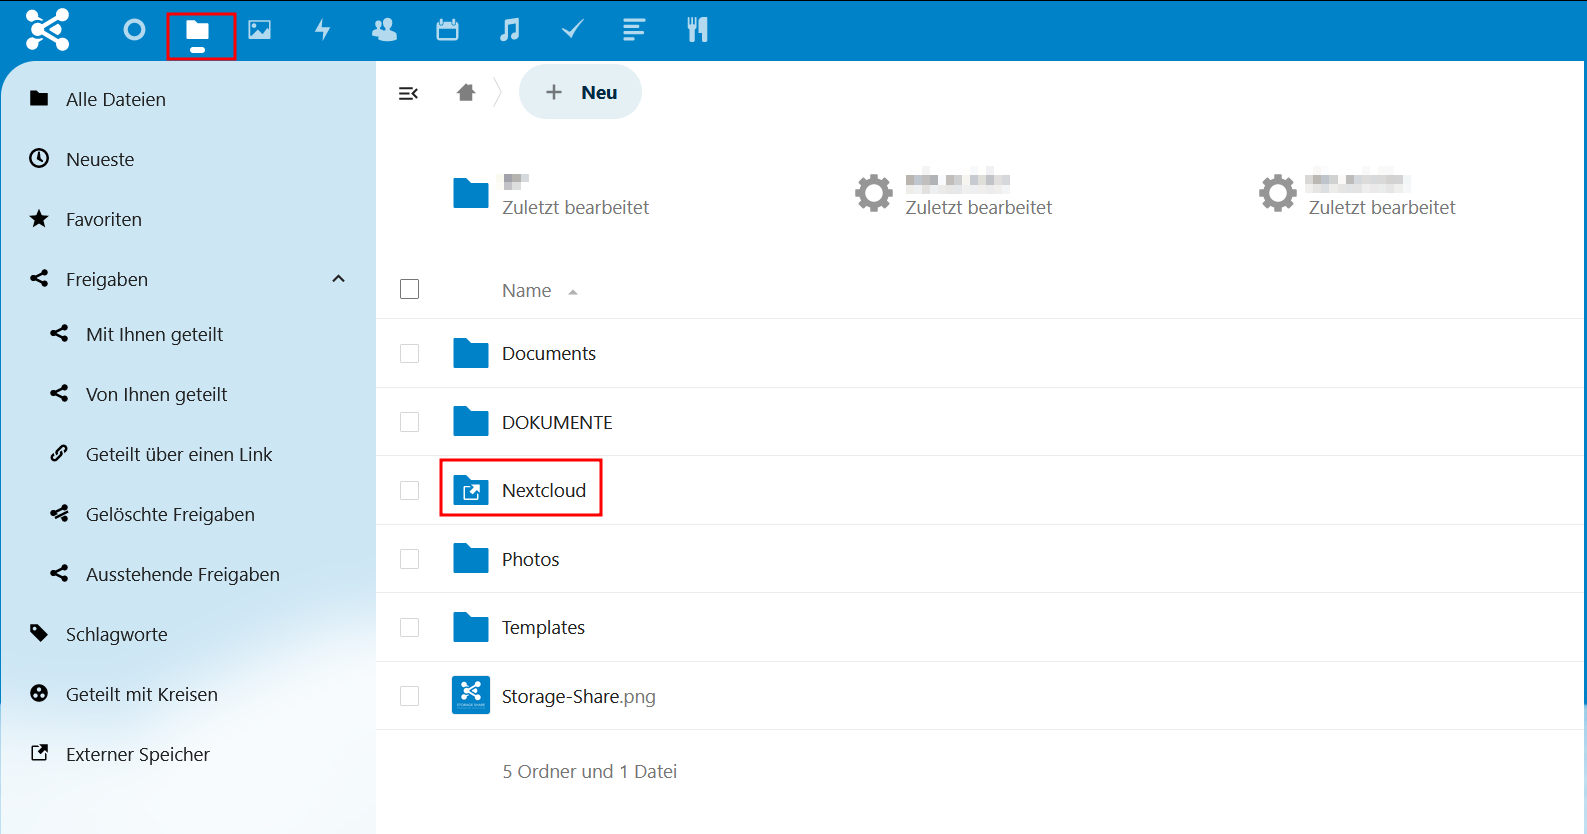Image resolution: width=1587 pixels, height=834 pixels.
Task: Open the Photos app icon in top bar
Action: [x=260, y=30]
